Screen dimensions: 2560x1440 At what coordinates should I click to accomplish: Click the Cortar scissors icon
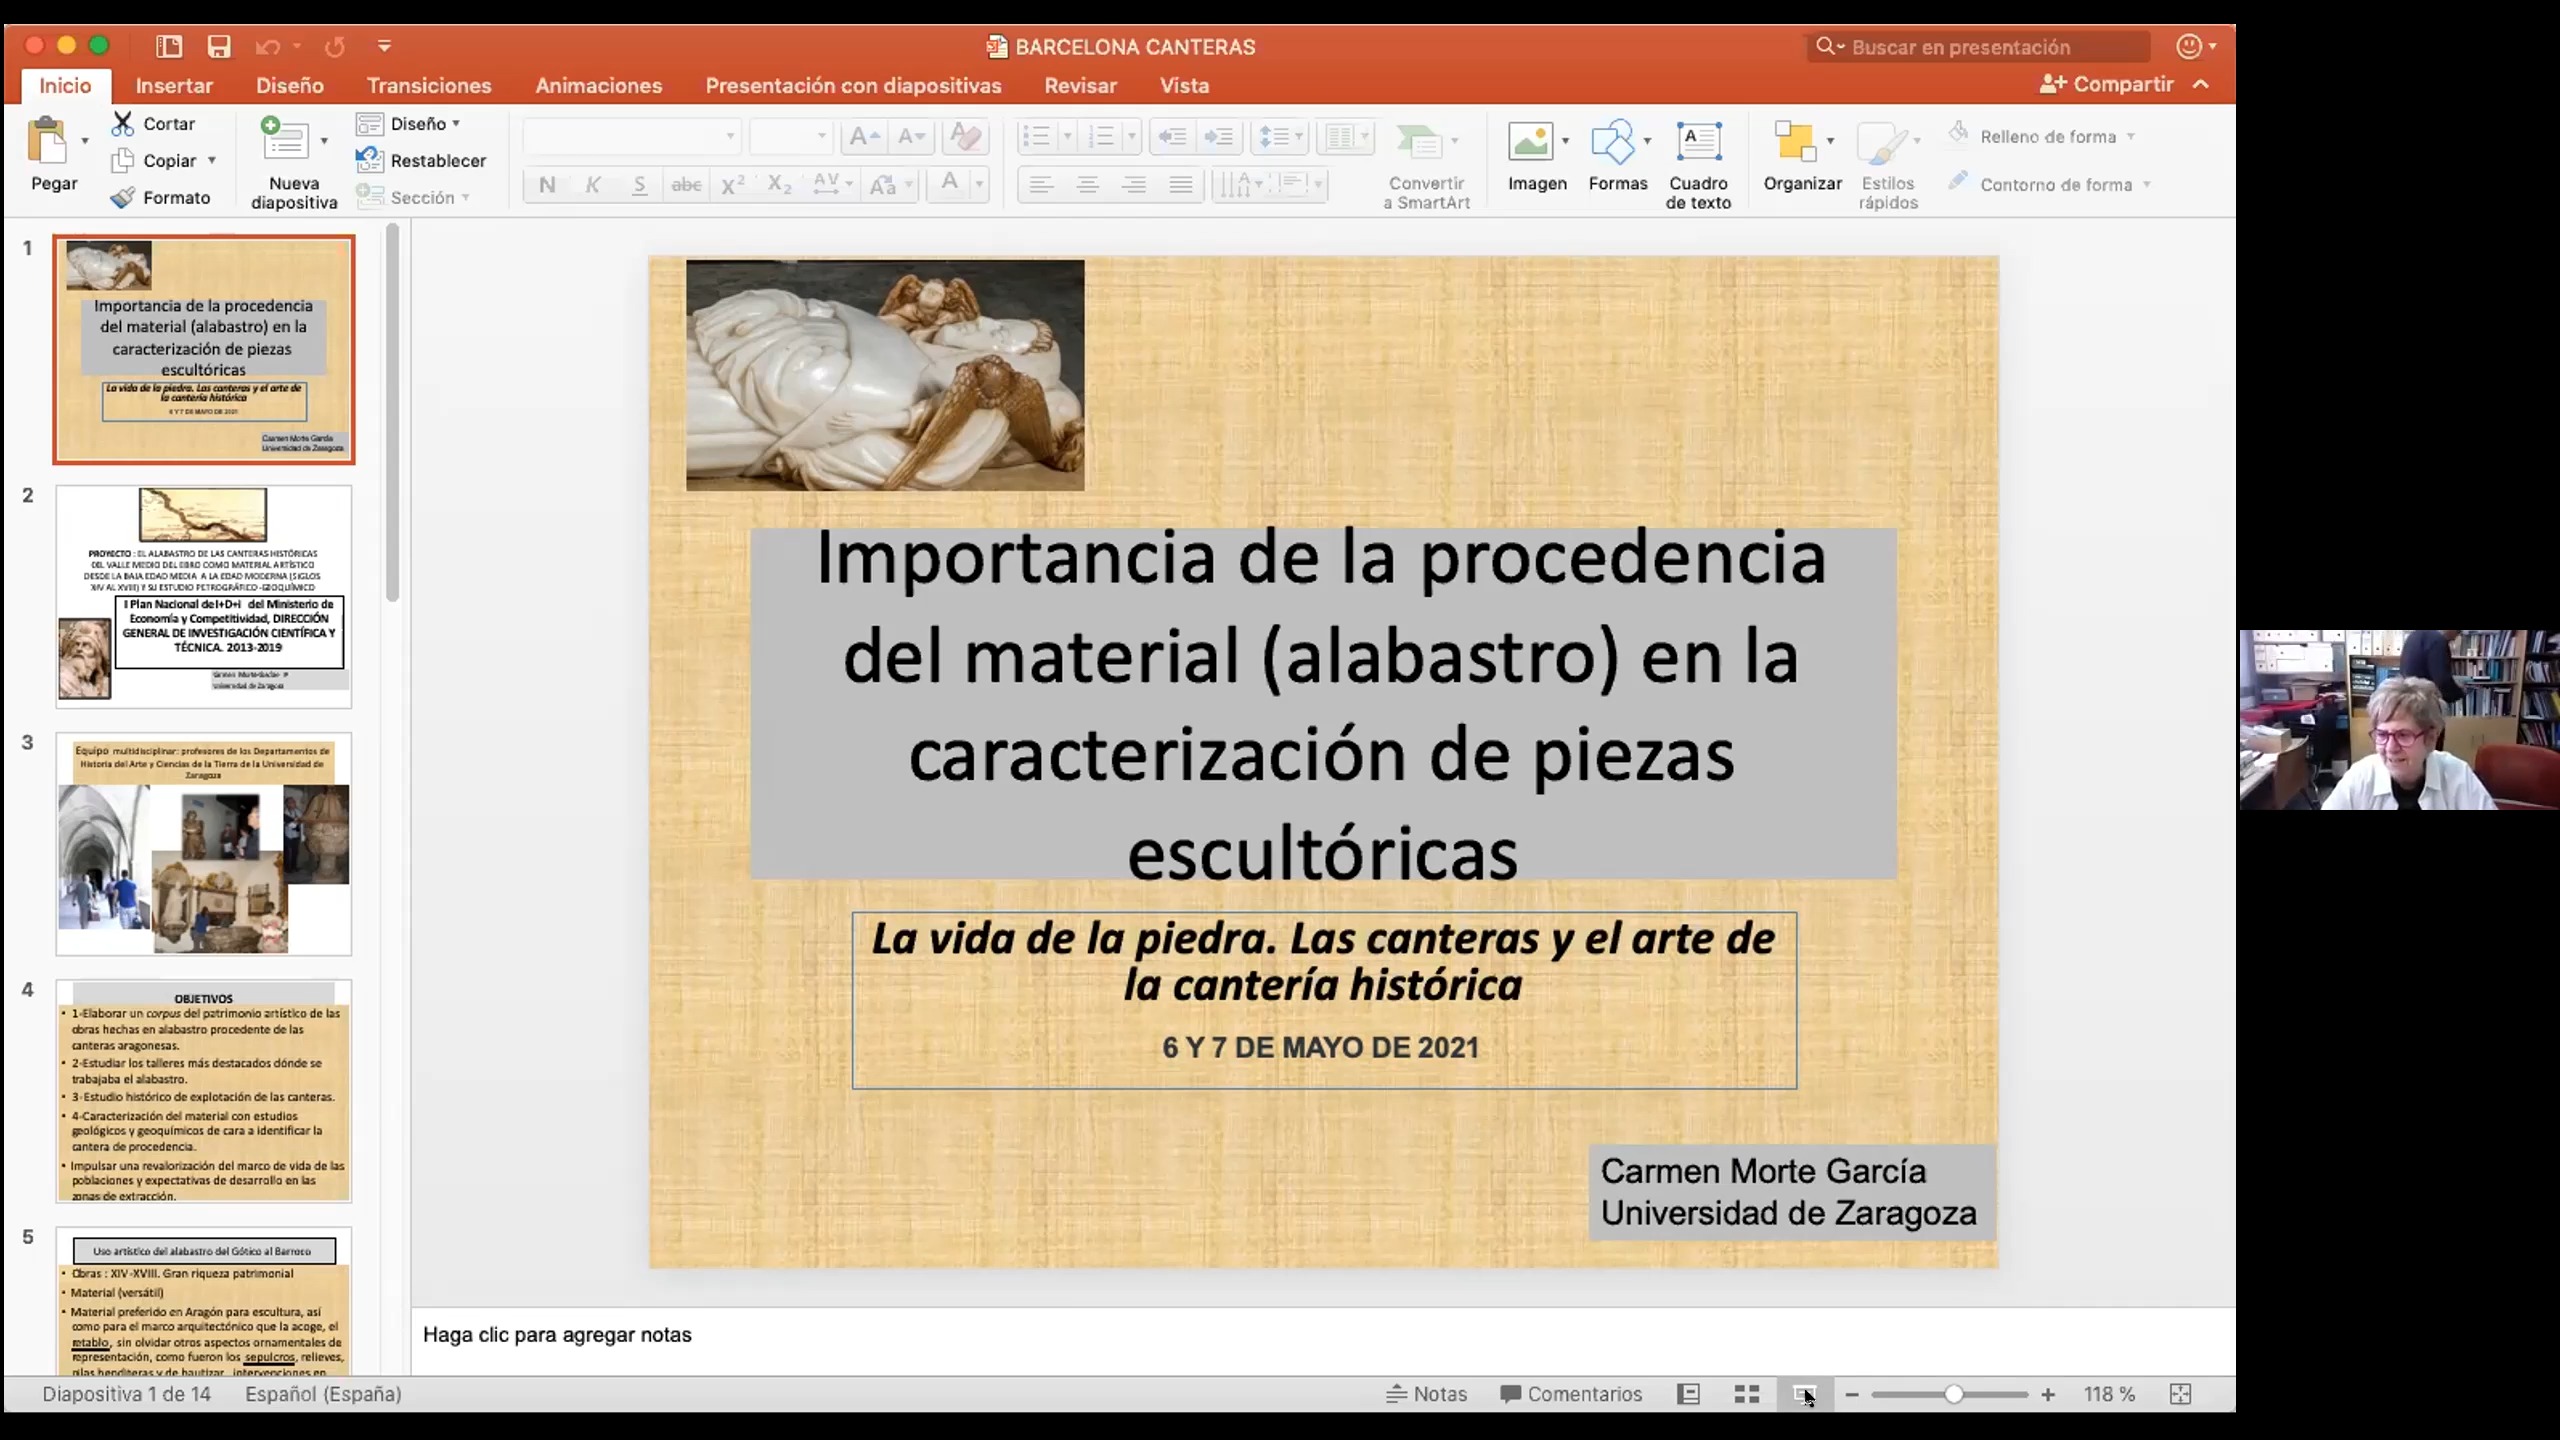[x=122, y=123]
